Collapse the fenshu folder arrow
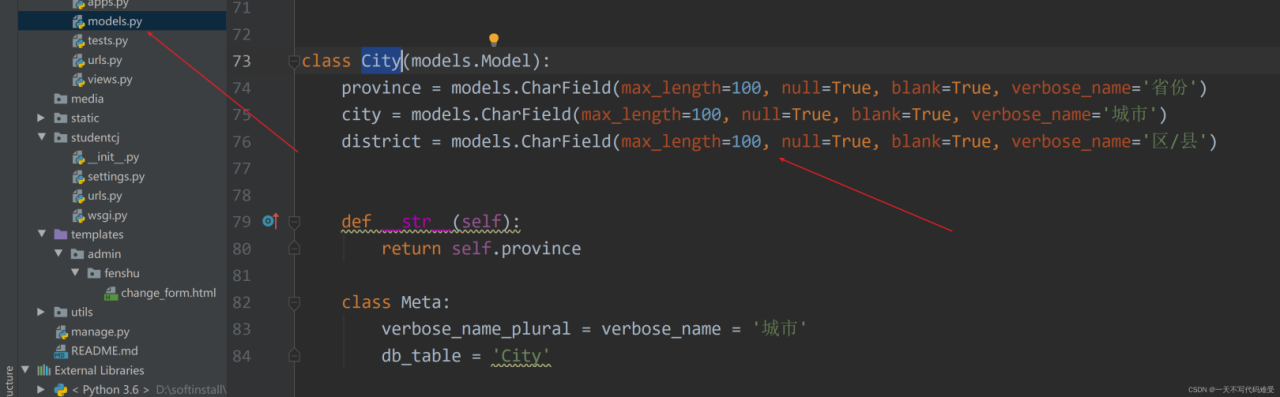The width and height of the screenshot is (1280, 397). 75,273
